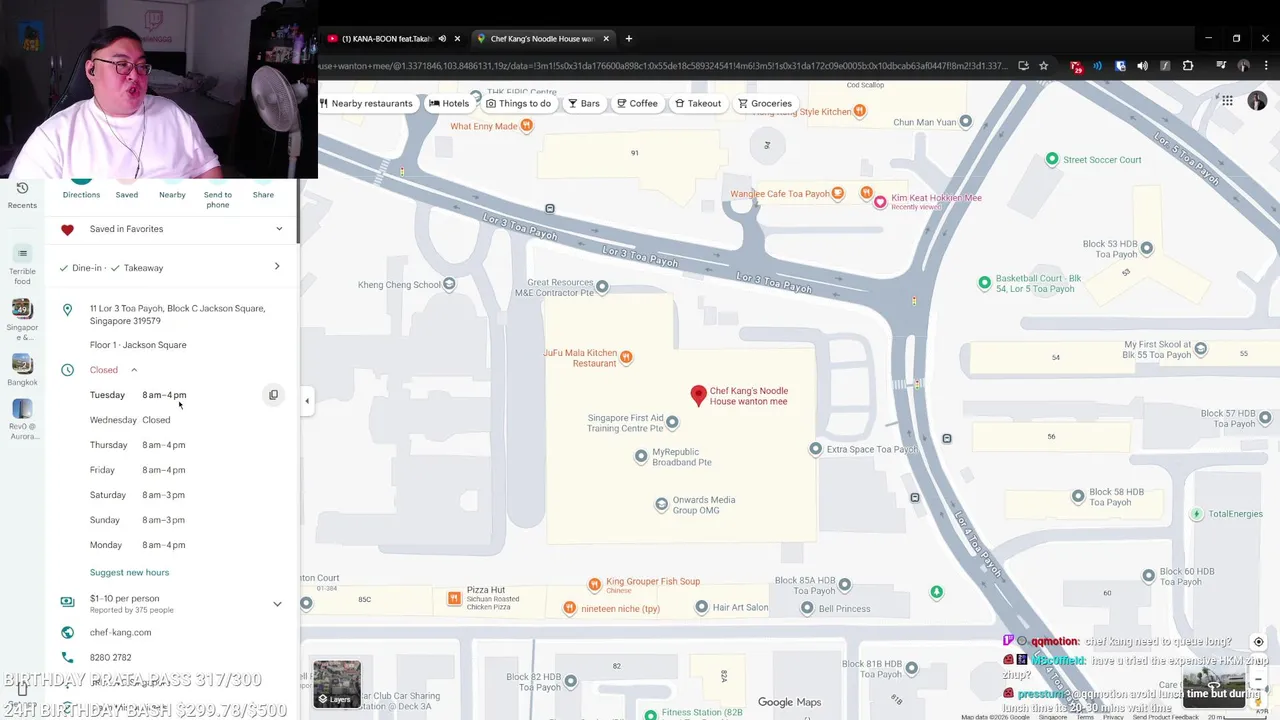This screenshot has height=720, width=1280.
Task: Open the Extensions puzzle icon
Action: click(1188, 66)
